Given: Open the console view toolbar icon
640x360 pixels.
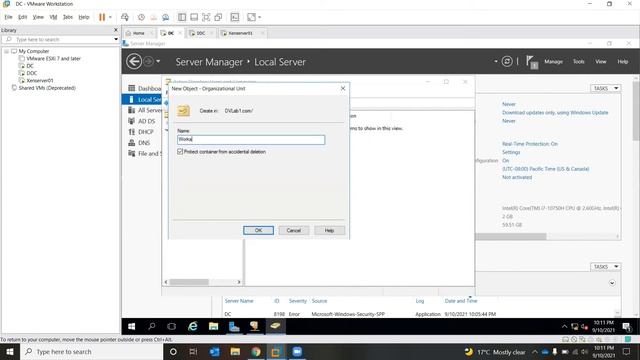Looking at the screenshot, I should 235,17.
